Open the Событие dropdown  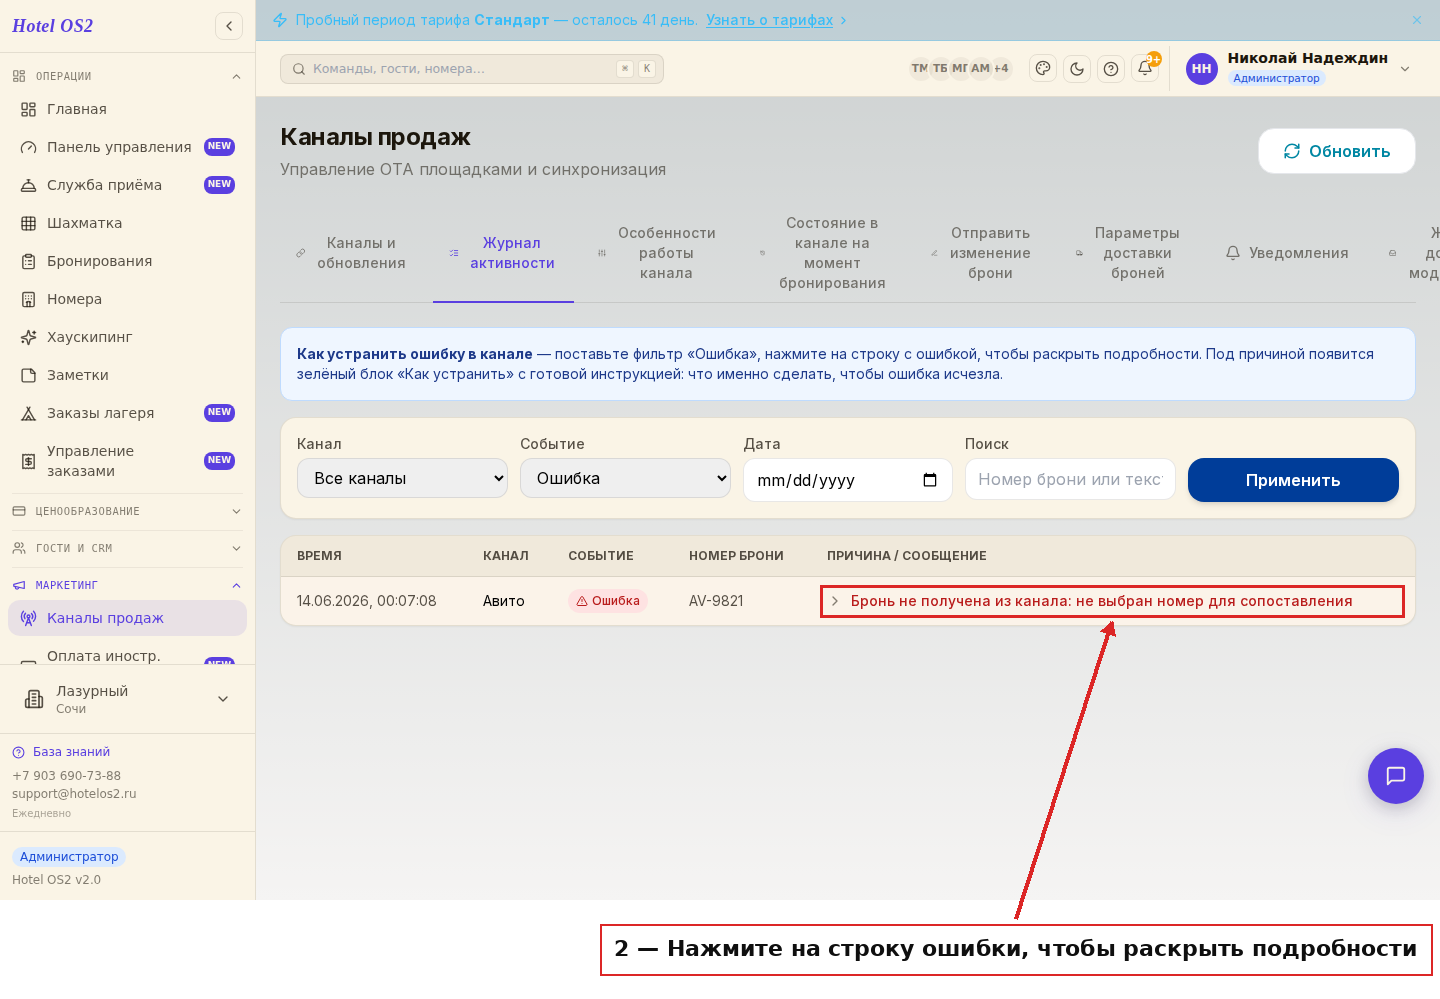(x=625, y=478)
